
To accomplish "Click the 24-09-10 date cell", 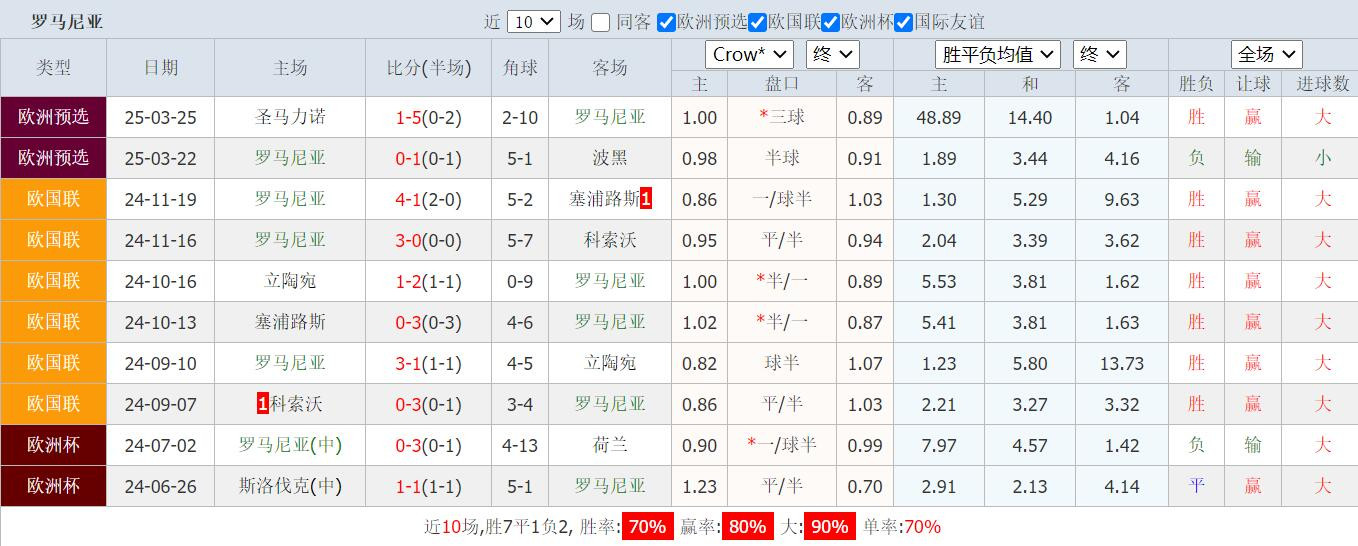I will tap(161, 363).
